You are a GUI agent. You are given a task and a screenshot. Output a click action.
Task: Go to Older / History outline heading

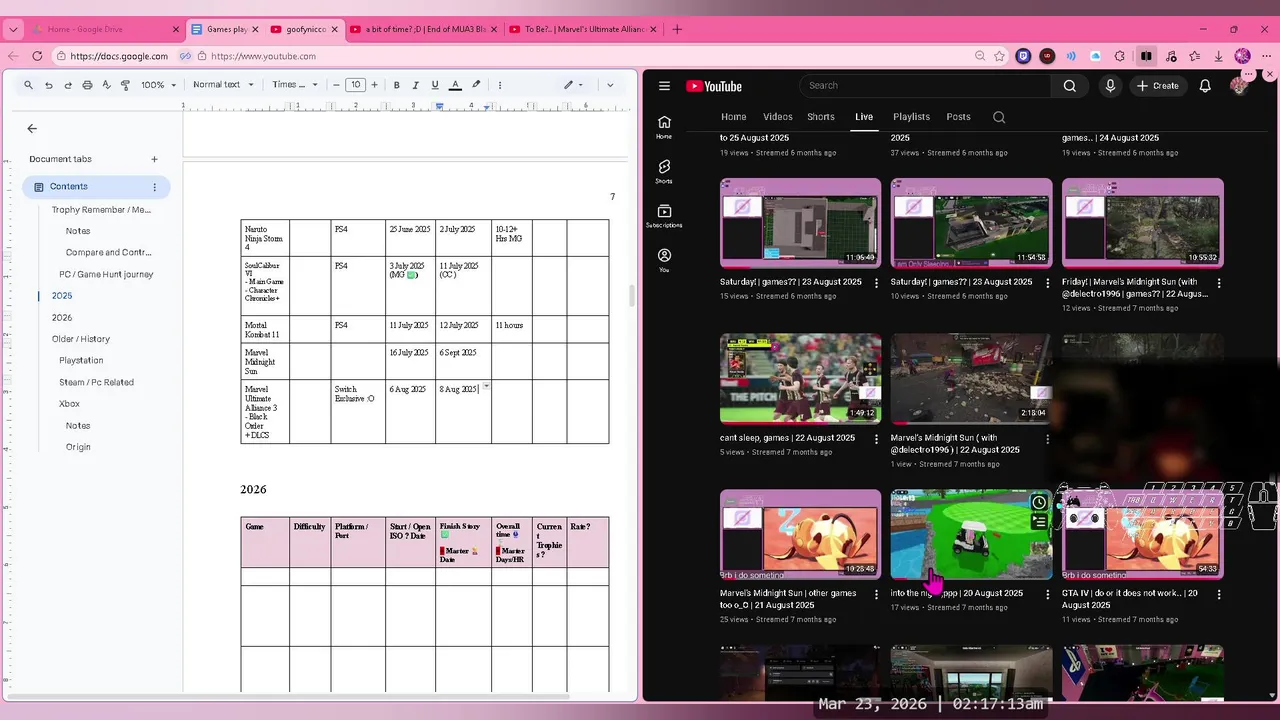click(81, 339)
